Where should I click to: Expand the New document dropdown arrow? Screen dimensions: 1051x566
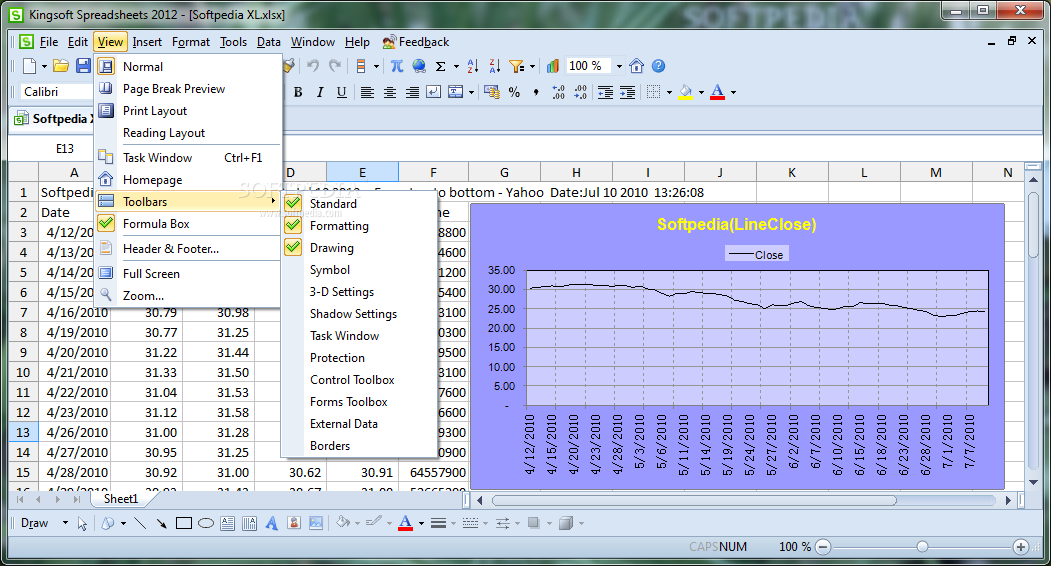[44, 66]
